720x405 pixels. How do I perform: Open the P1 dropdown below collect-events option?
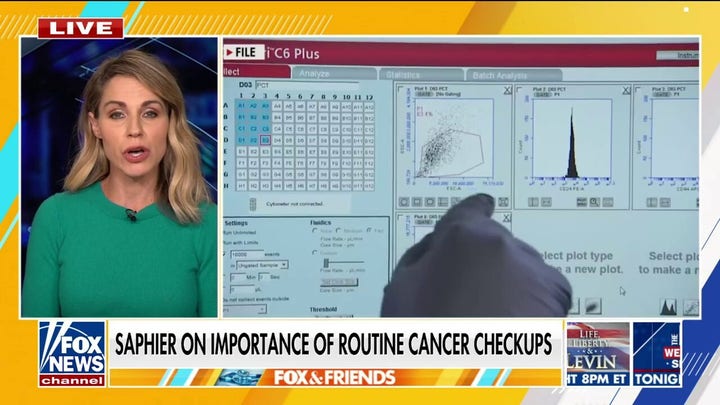point(244,310)
